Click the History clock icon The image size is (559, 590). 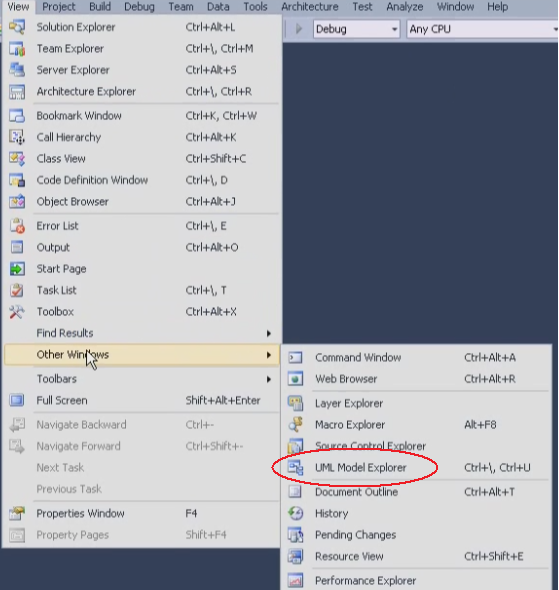295,514
